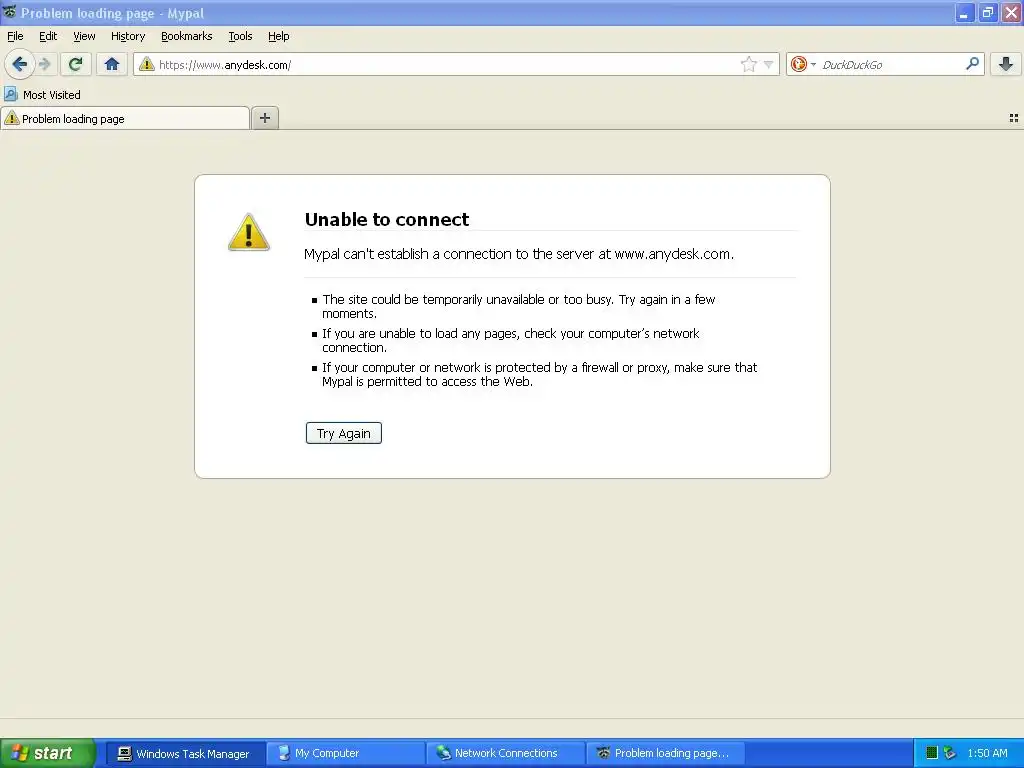The height and width of the screenshot is (768, 1024).
Task: Click the network connection tray icon
Action: coord(950,753)
